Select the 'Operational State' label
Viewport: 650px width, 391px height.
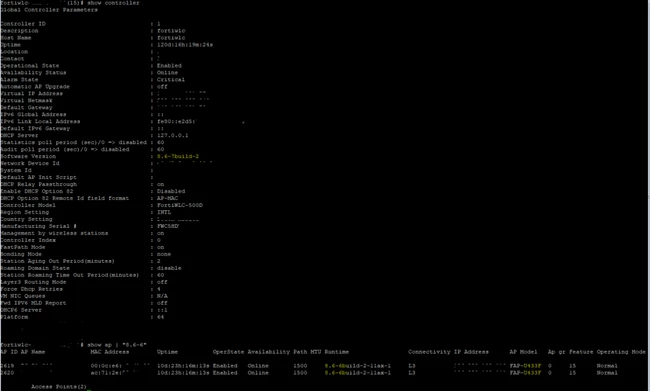click(x=29, y=66)
